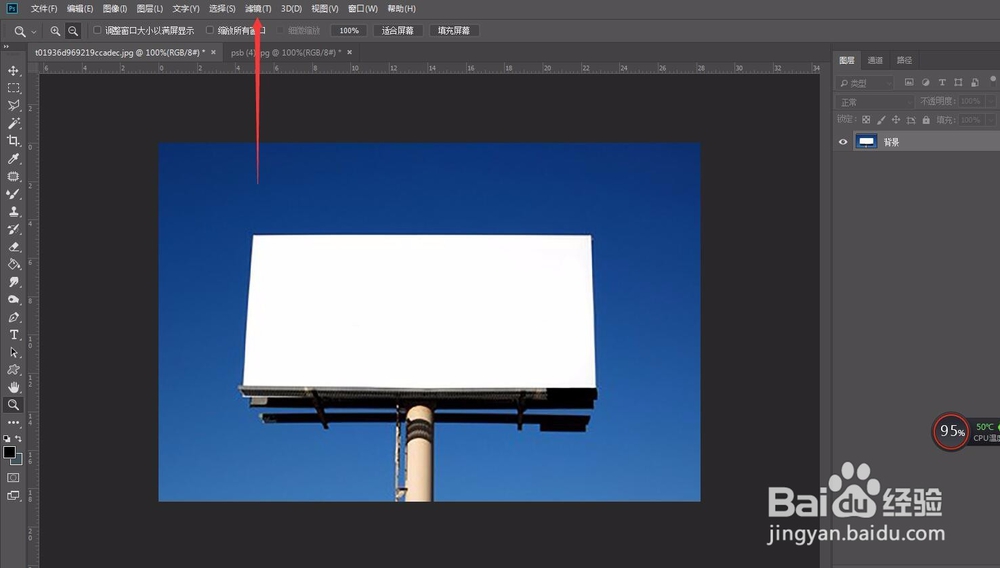The height and width of the screenshot is (568, 1000).
Task: Select the Rectangular Marquee tool
Action: (x=13, y=88)
